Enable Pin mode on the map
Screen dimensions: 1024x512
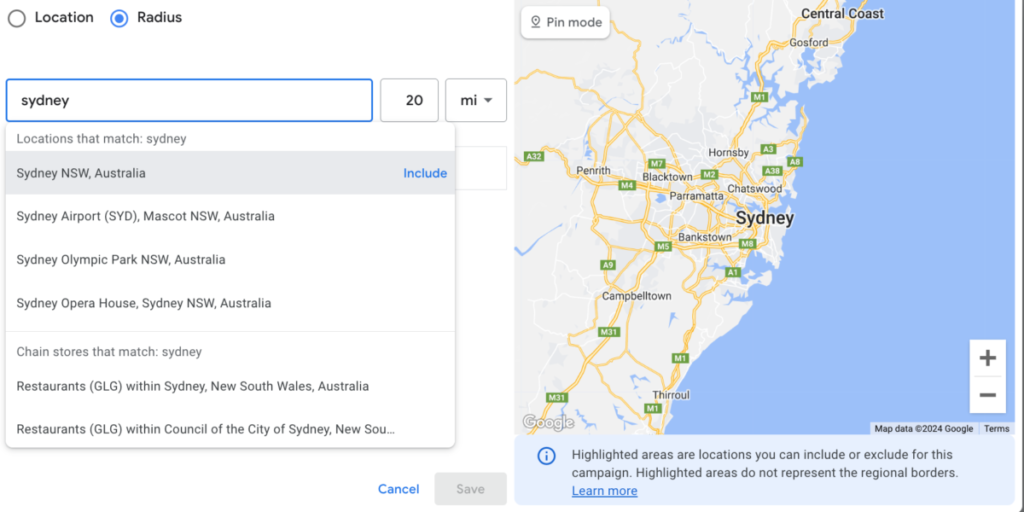(x=566, y=22)
